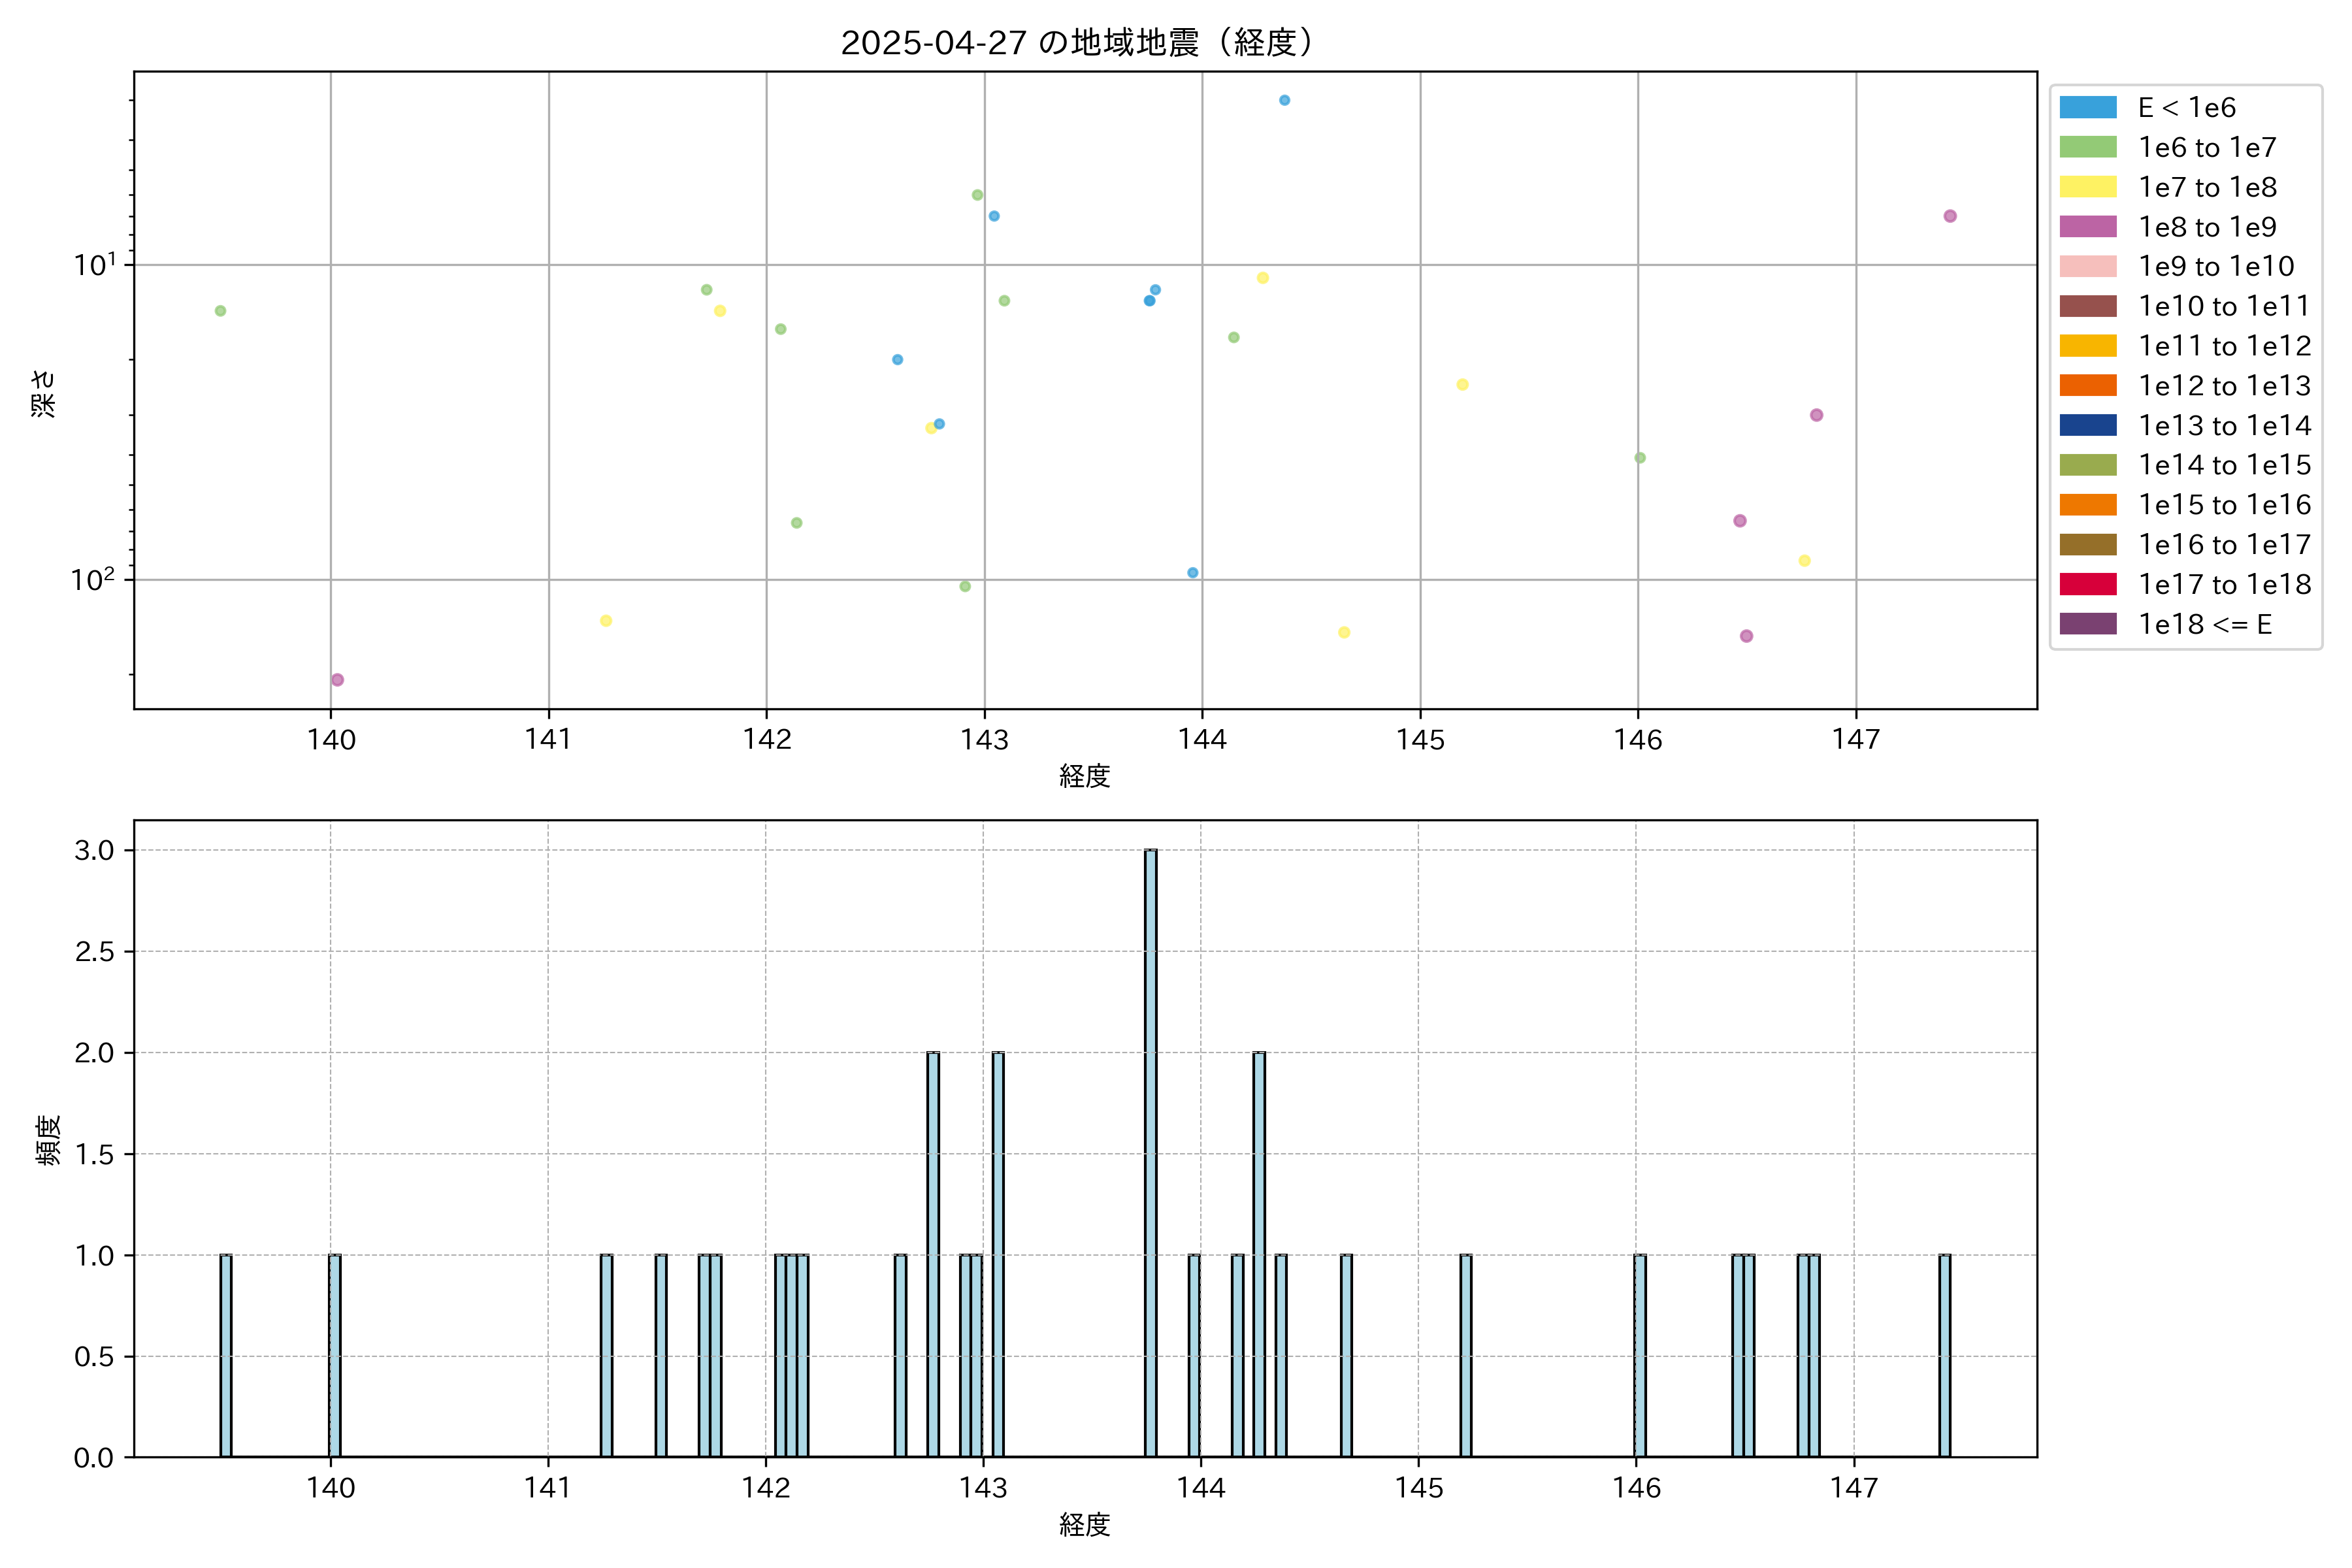
Task: Click the magenta point near longitude 140
Action: pyautogui.click(x=337, y=680)
